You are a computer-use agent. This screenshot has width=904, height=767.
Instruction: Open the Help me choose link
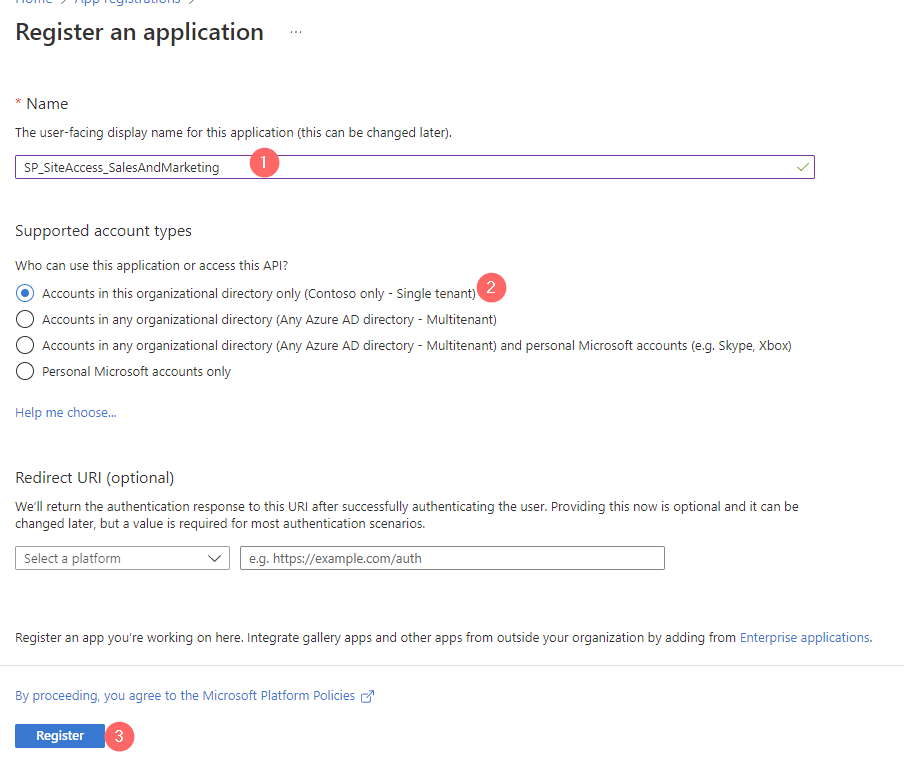(x=66, y=412)
